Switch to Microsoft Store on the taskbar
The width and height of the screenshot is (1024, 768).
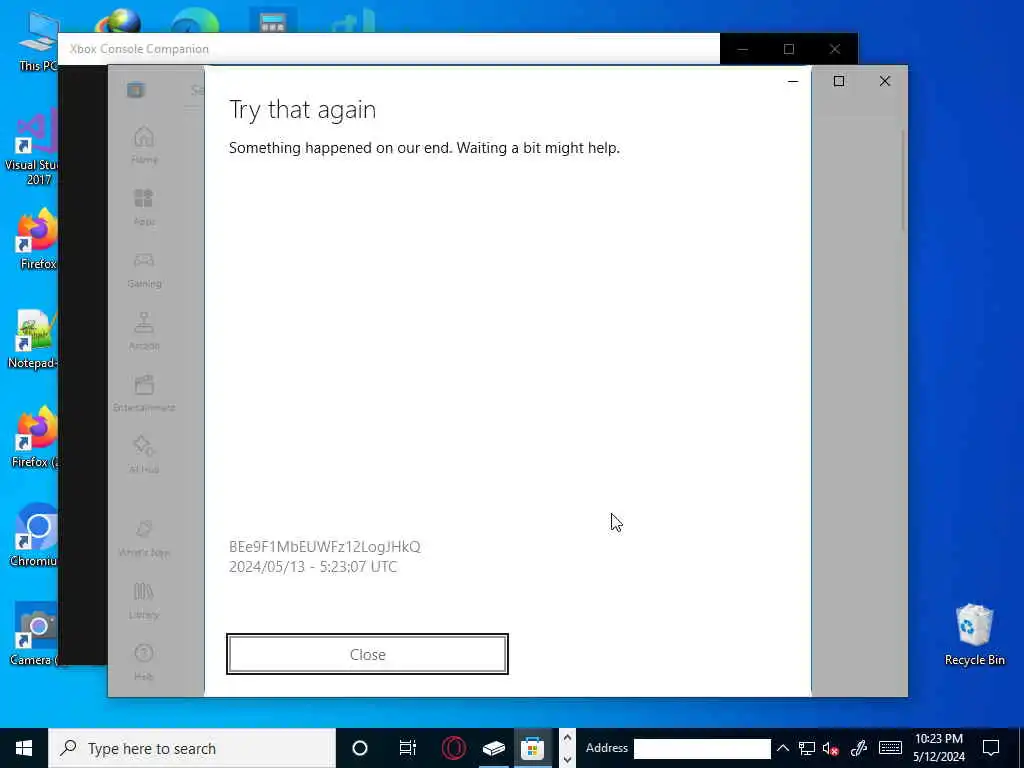[532, 748]
